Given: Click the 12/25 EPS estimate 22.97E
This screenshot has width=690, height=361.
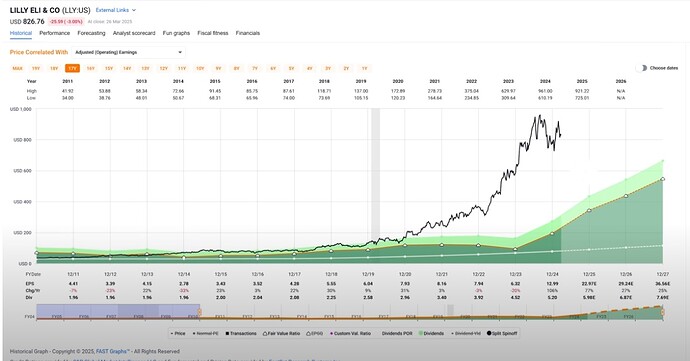Looking at the screenshot, I should pos(589,284).
